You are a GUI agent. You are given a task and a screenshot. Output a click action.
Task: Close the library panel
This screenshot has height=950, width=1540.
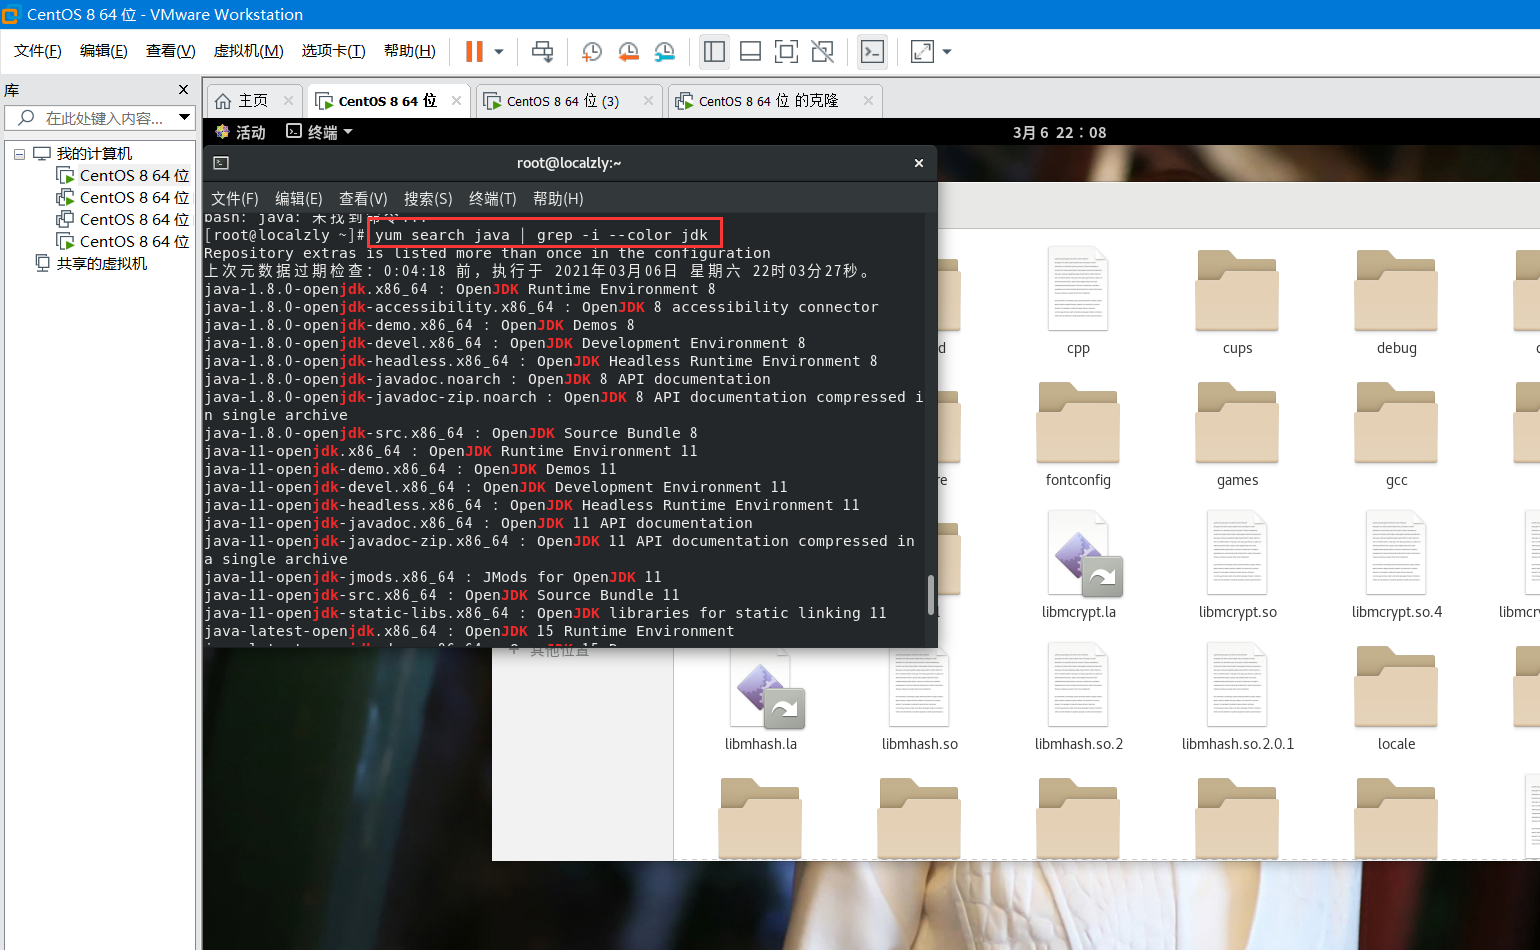point(183,90)
